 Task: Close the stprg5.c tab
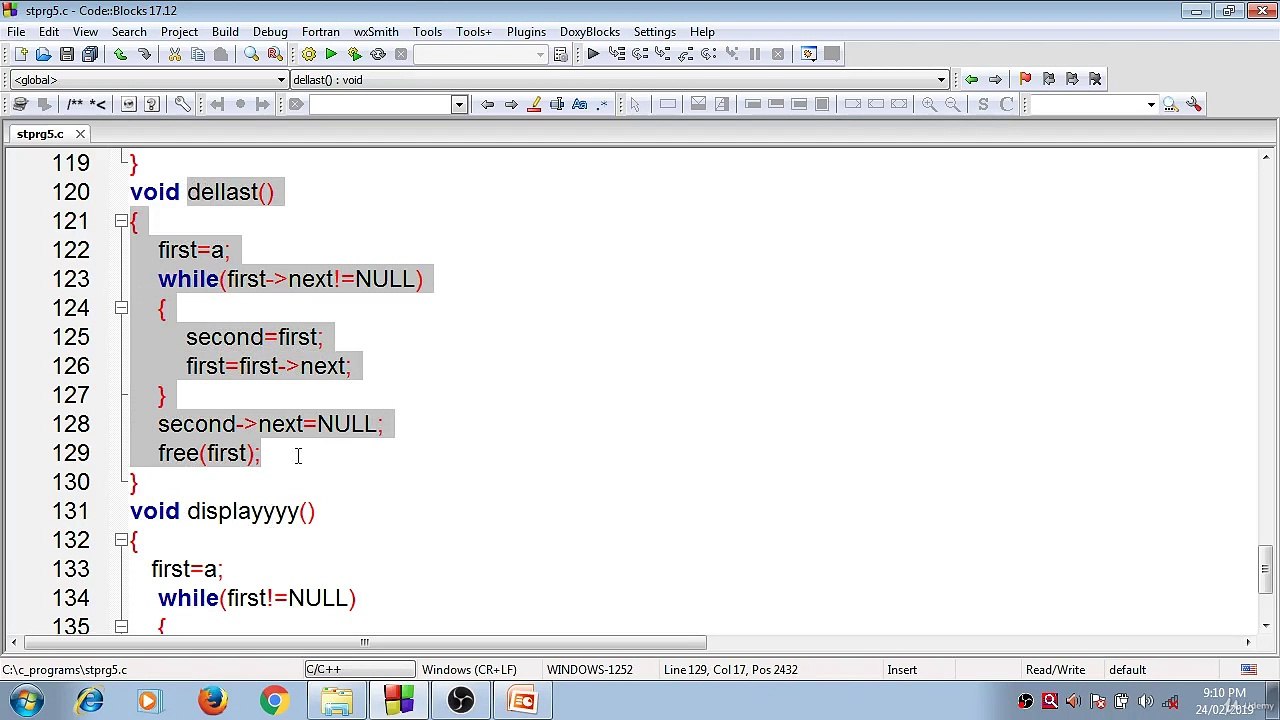(80, 134)
